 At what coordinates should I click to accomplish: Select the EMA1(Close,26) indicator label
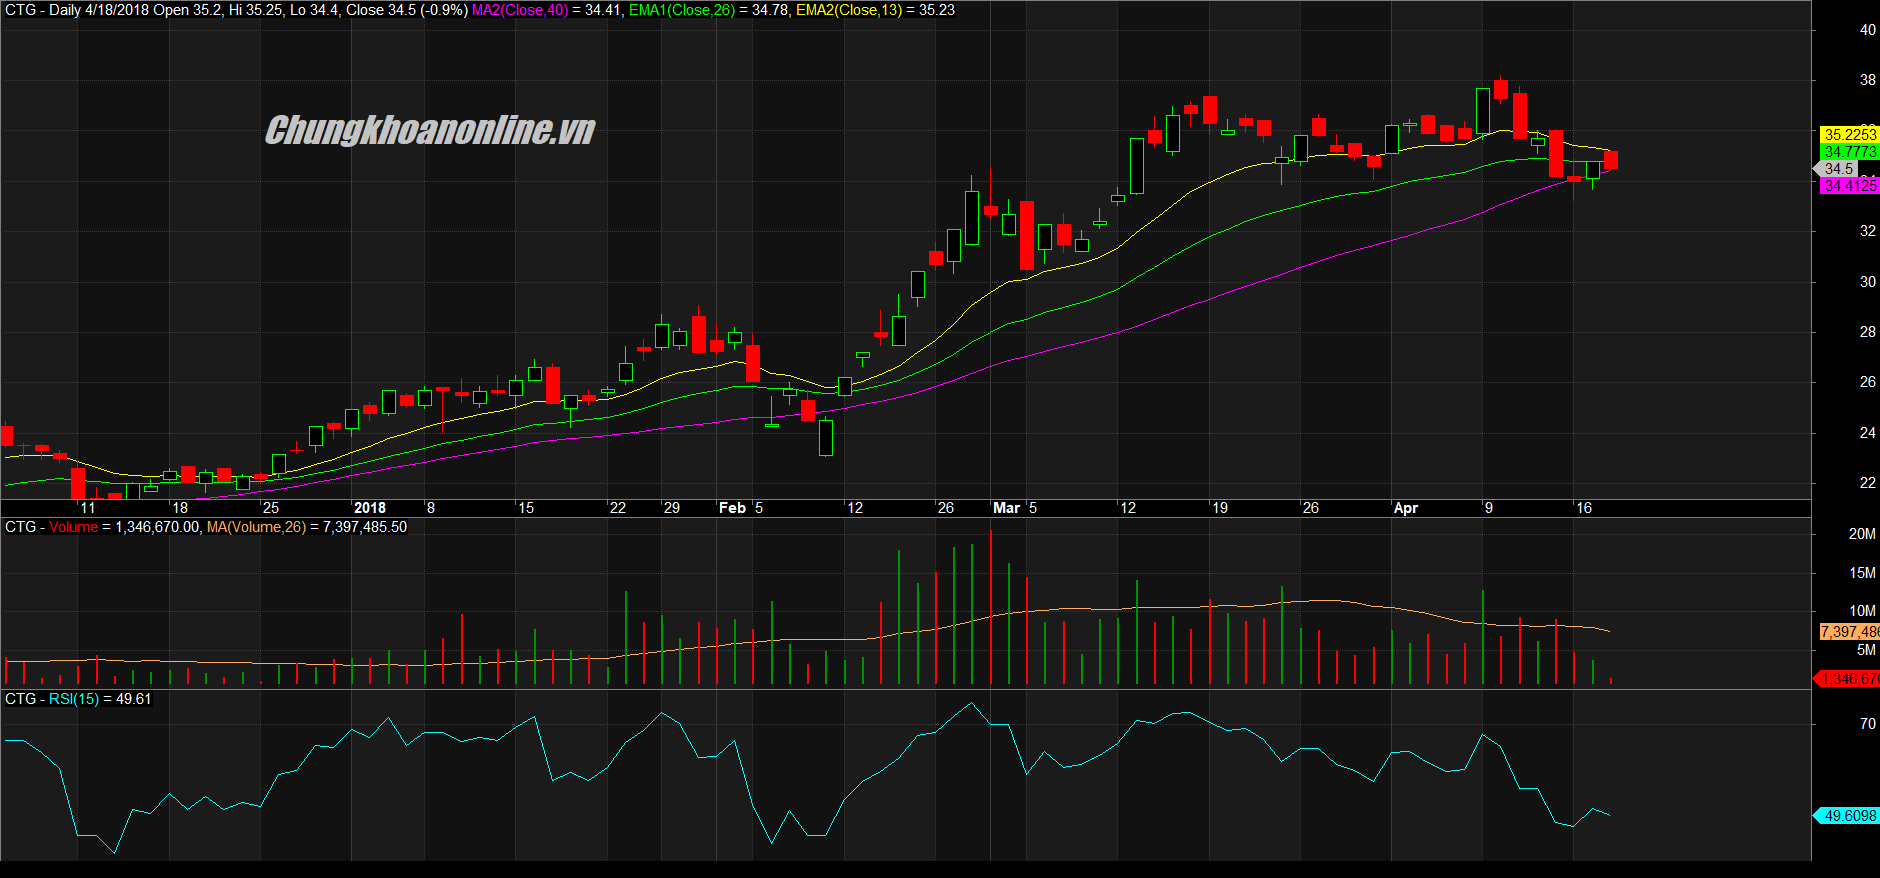pos(681,10)
